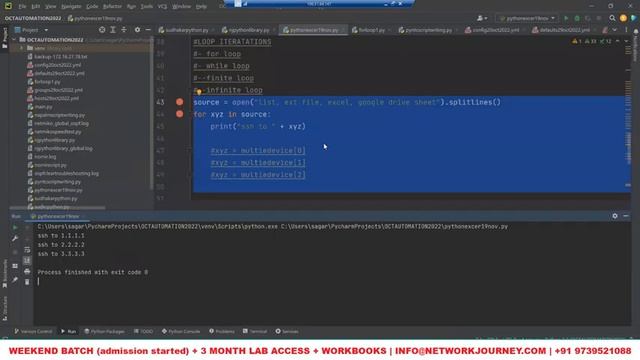Select hosts29oct2022.yml in project tree
The image size is (640, 360).
click(56, 98)
